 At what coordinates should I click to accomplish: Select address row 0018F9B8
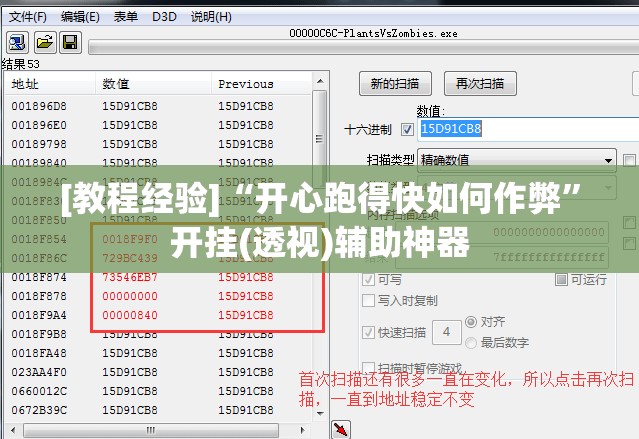tap(158, 334)
